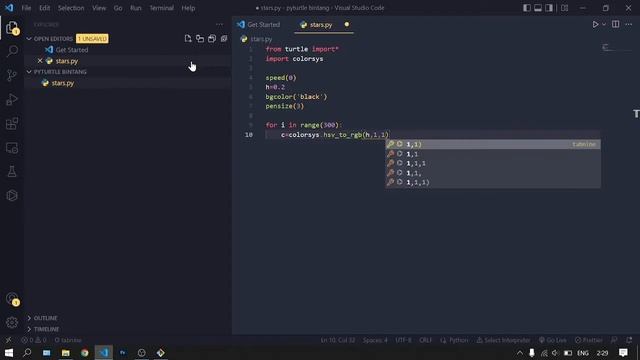The height and width of the screenshot is (360, 640).
Task: Open stars.py in PYTURTLE BINTANG folder
Action: coord(62,83)
